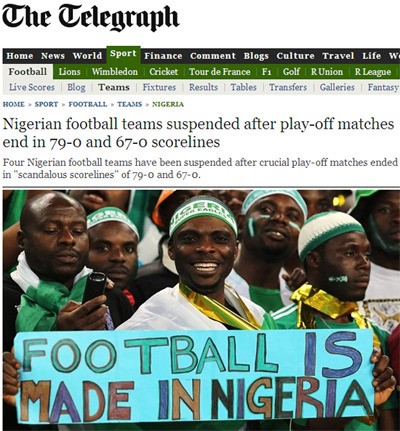Open the football Tables page
Image resolution: width=400 pixels, height=431 pixels.
tap(243, 87)
